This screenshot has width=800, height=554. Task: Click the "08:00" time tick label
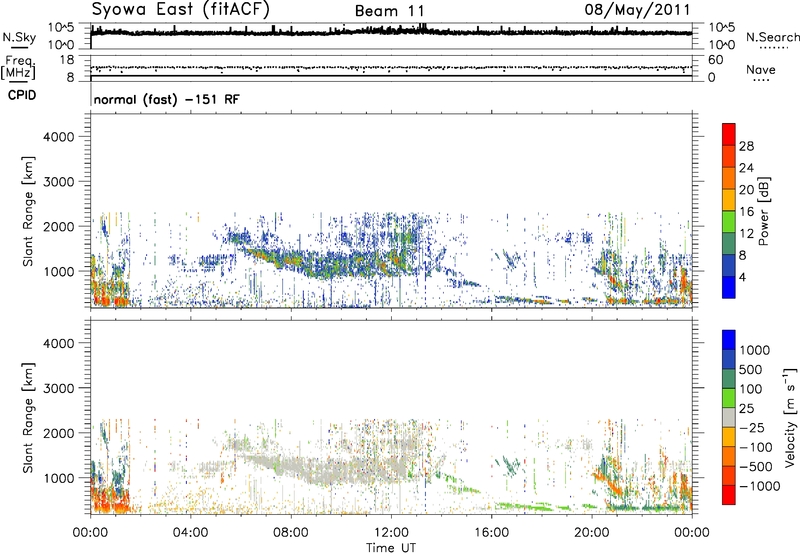coord(291,533)
